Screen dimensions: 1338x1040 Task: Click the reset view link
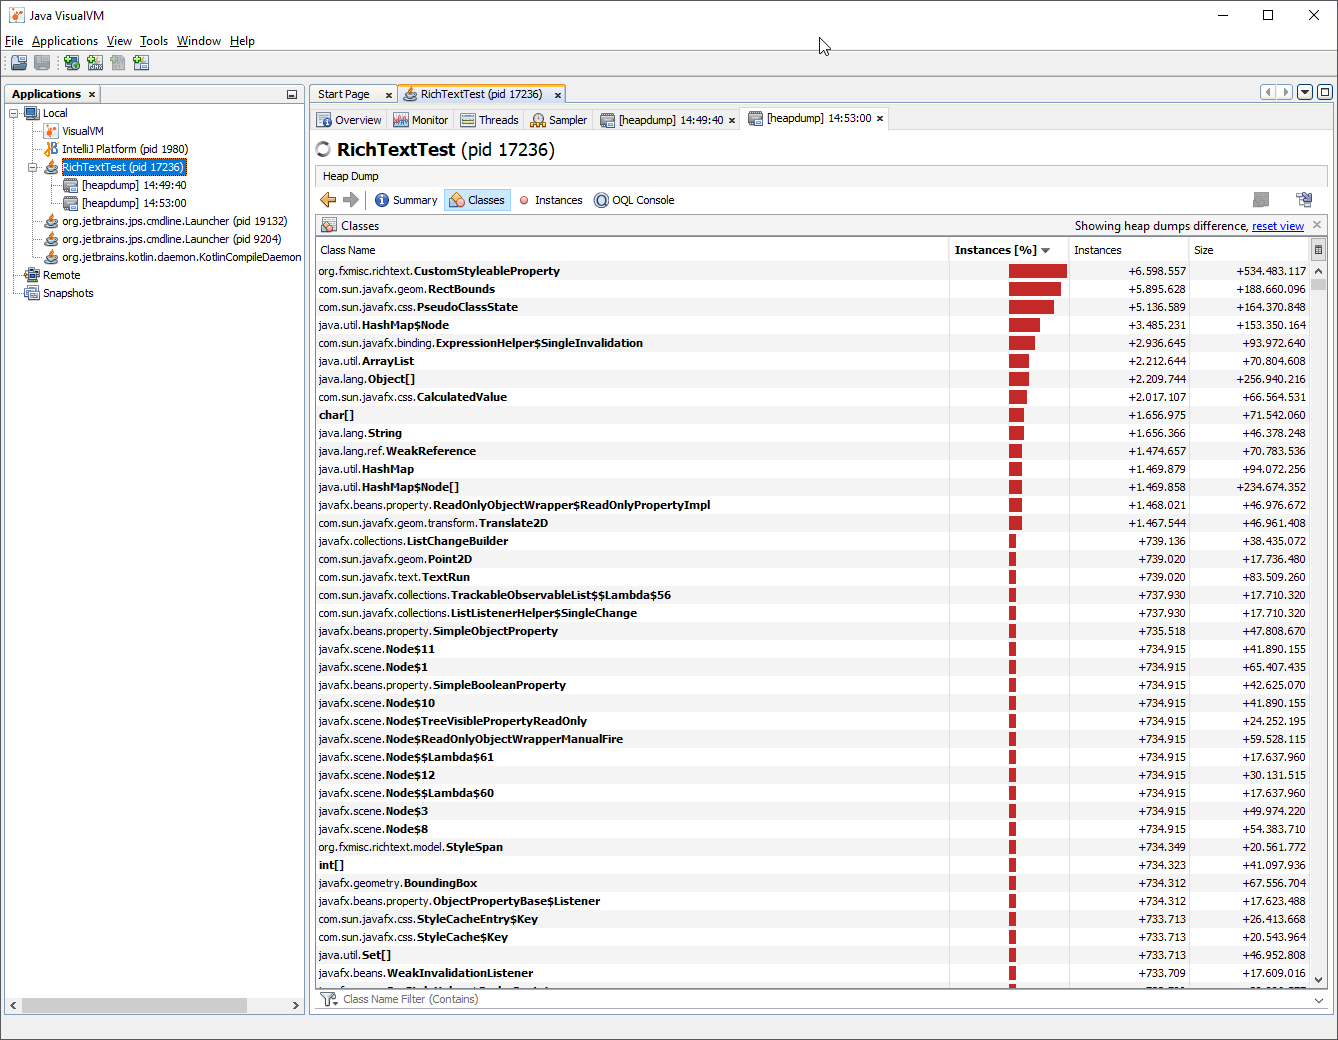tap(1277, 225)
